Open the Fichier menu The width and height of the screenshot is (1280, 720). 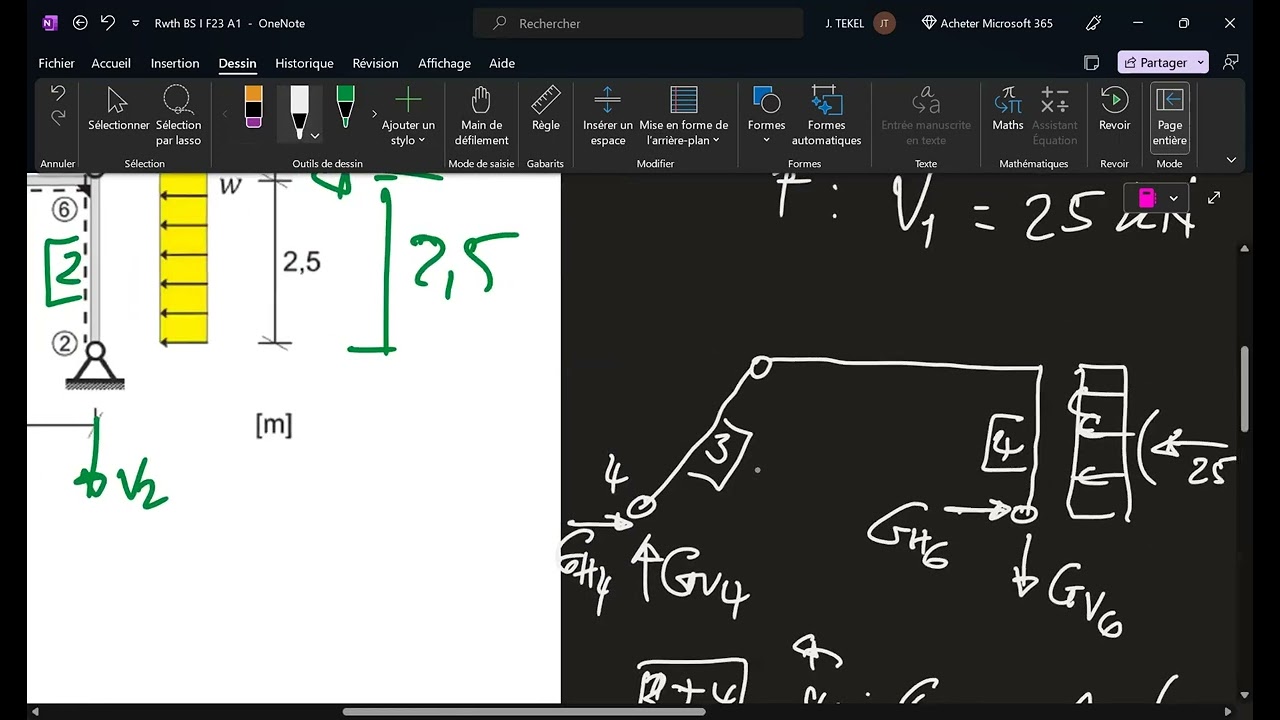point(57,63)
